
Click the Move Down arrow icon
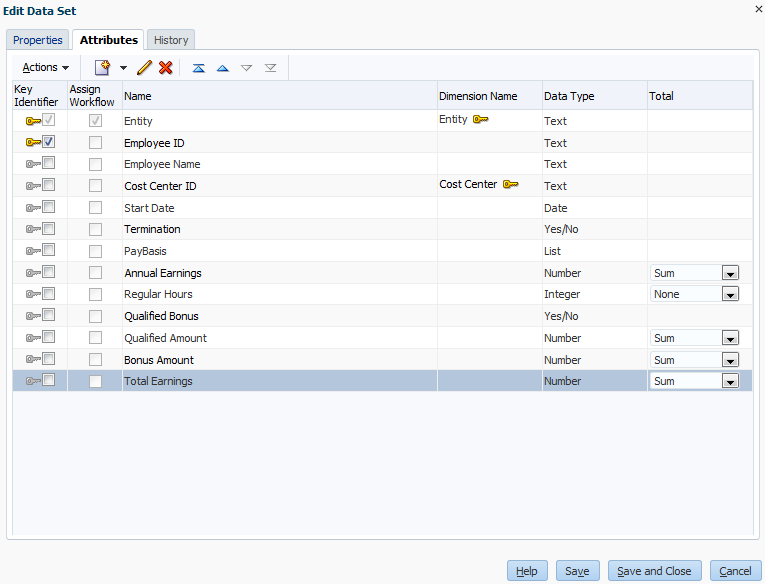click(246, 68)
